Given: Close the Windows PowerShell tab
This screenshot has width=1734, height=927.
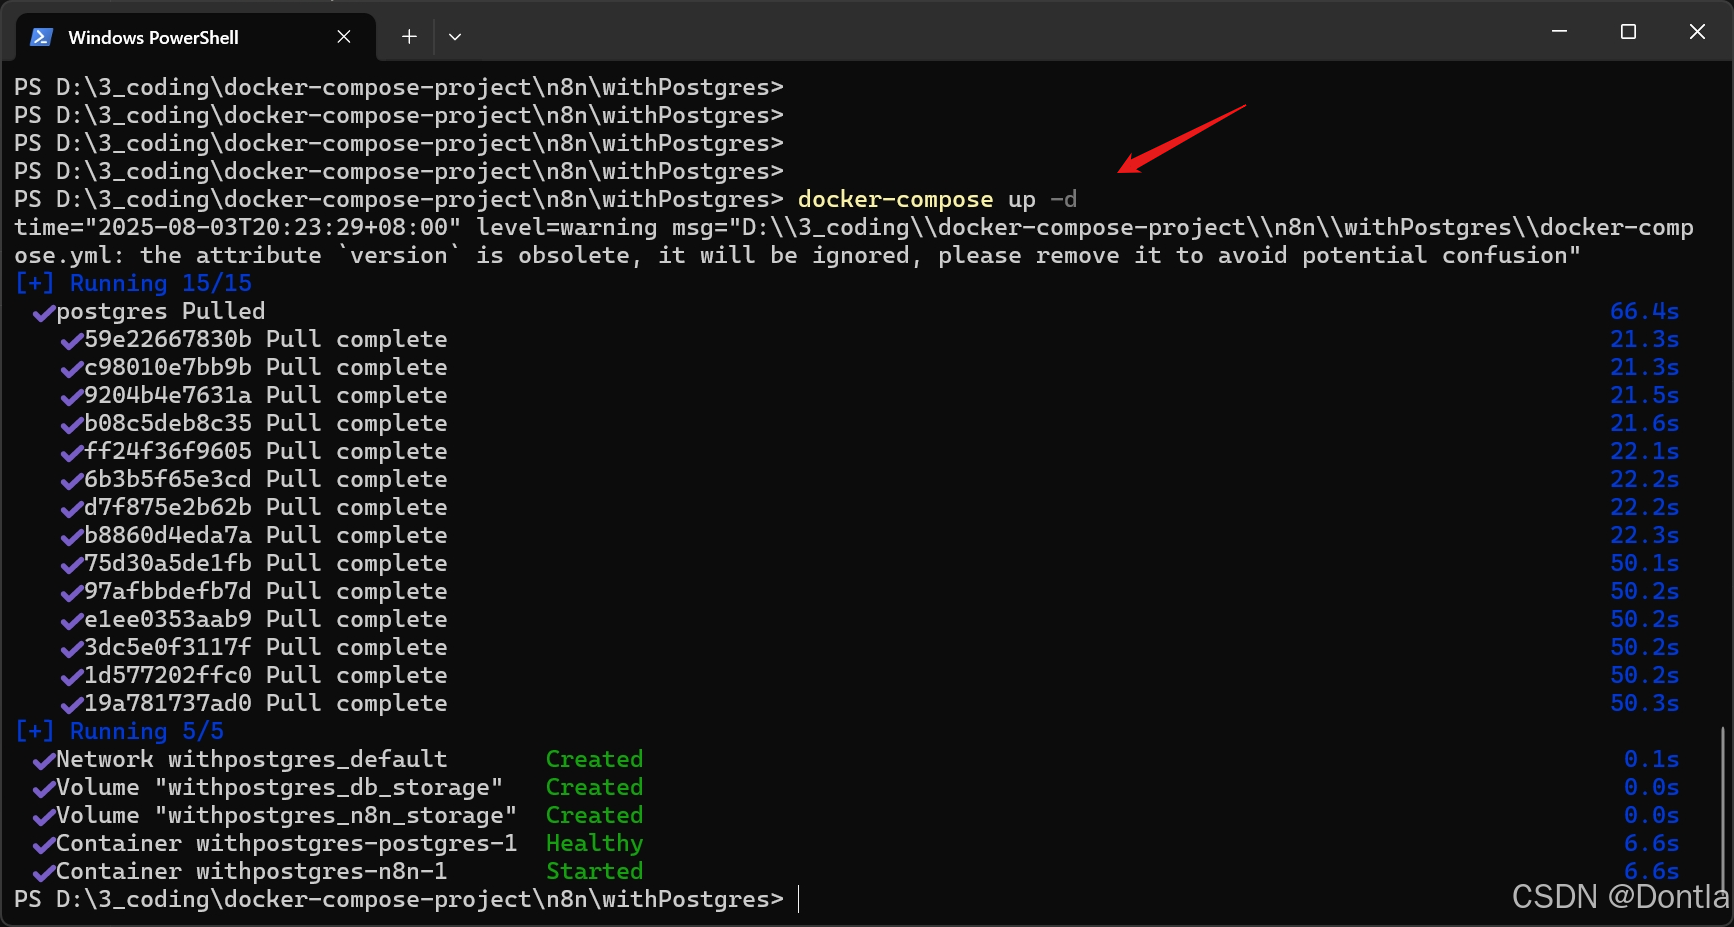Looking at the screenshot, I should (344, 36).
